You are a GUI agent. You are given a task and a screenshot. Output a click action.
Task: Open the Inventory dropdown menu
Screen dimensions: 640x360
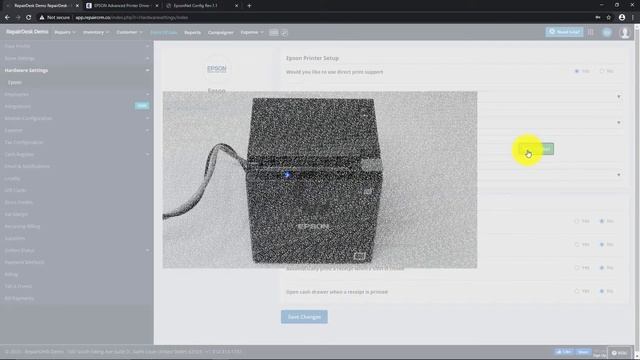click(96, 32)
